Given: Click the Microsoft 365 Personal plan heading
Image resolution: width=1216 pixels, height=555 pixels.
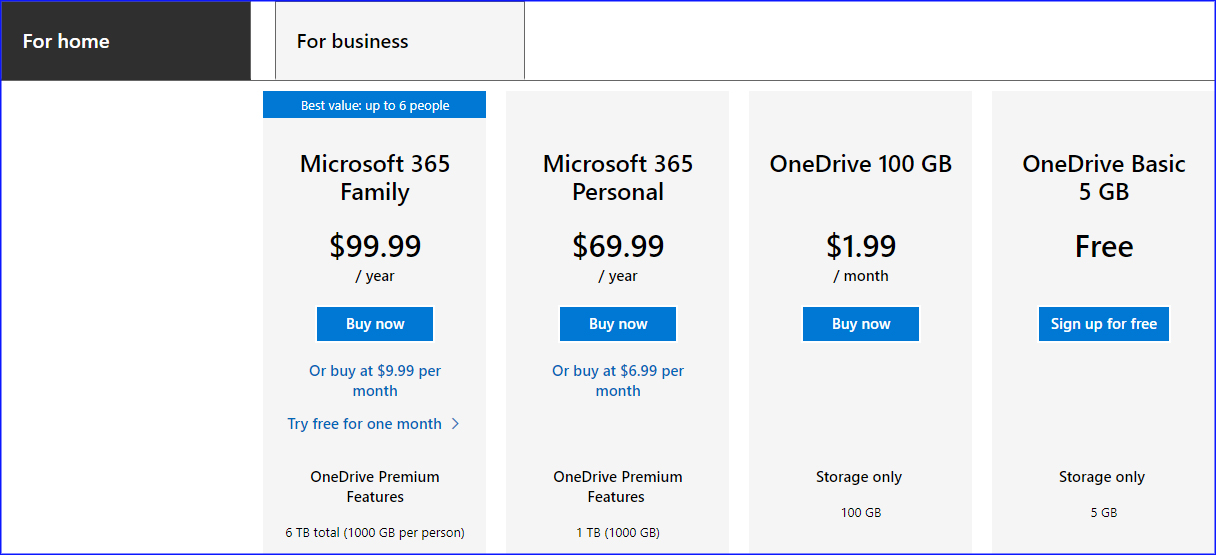Looking at the screenshot, I should tap(618, 178).
